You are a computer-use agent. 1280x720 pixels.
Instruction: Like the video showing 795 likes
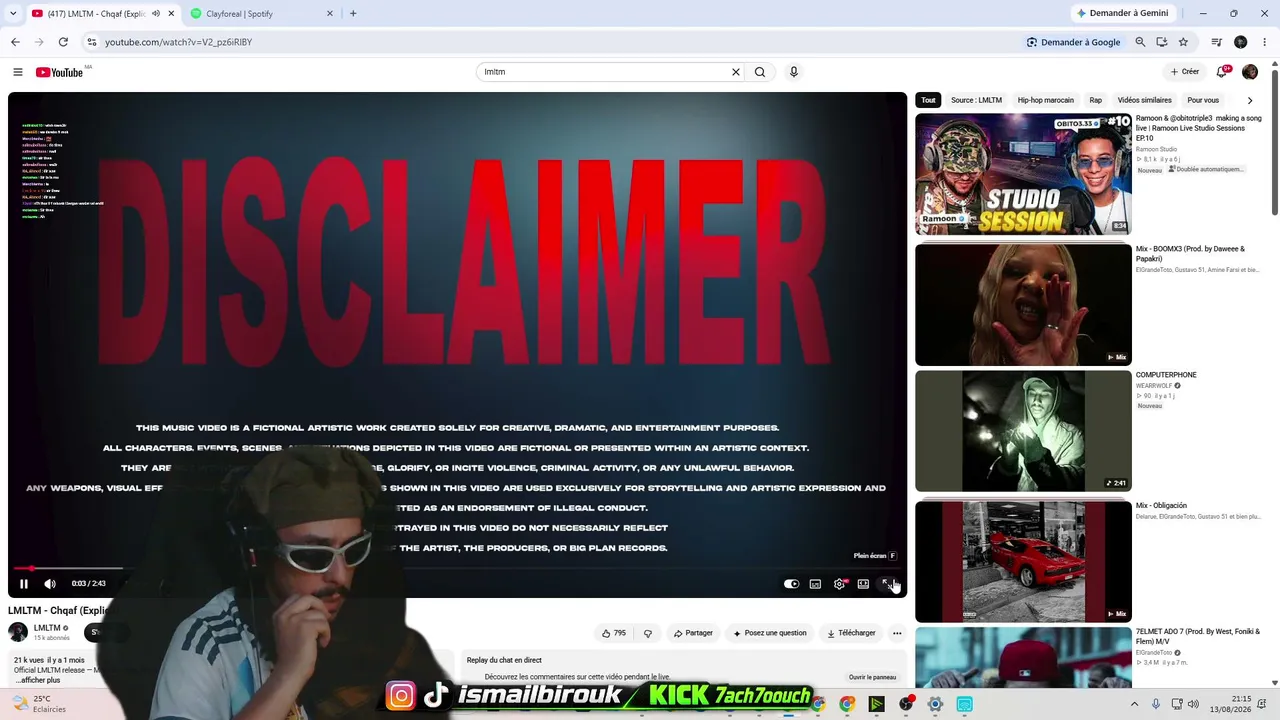(x=614, y=633)
